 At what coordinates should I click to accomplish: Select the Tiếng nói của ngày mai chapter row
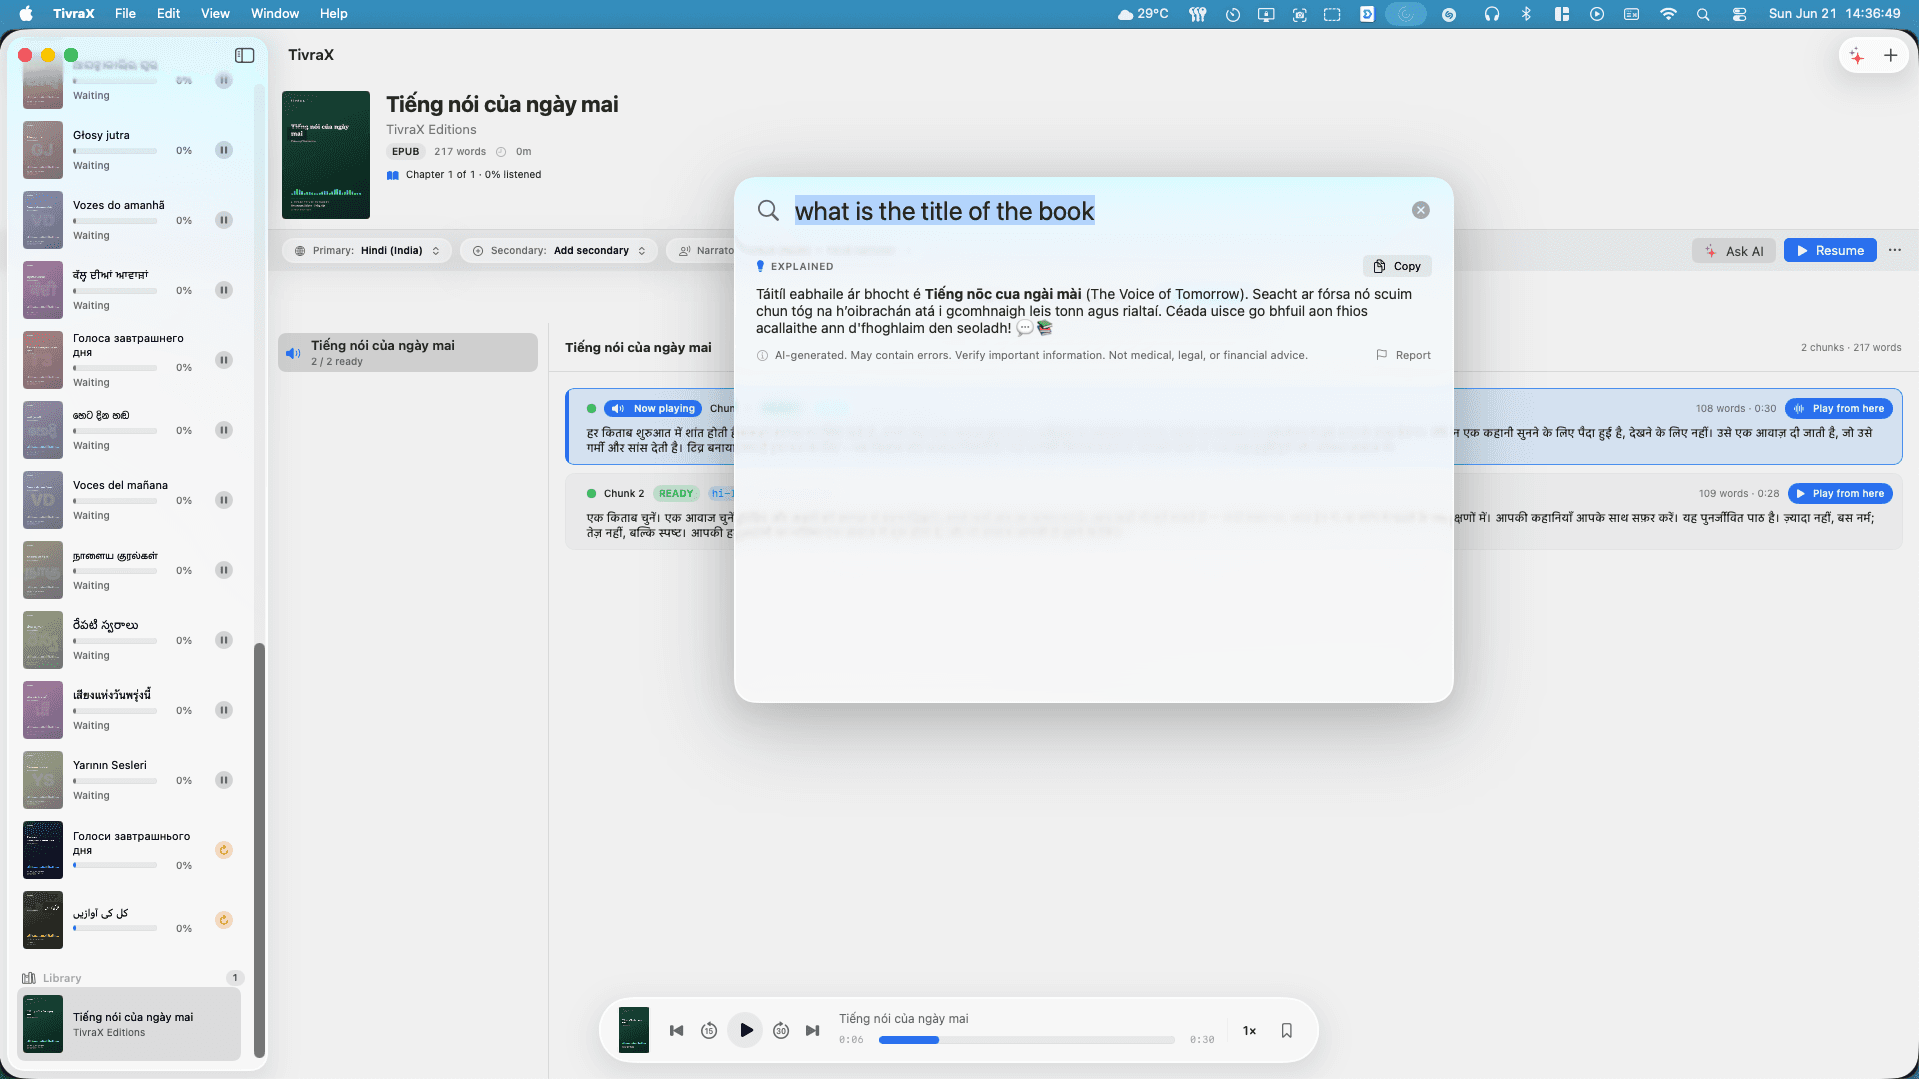(x=408, y=352)
